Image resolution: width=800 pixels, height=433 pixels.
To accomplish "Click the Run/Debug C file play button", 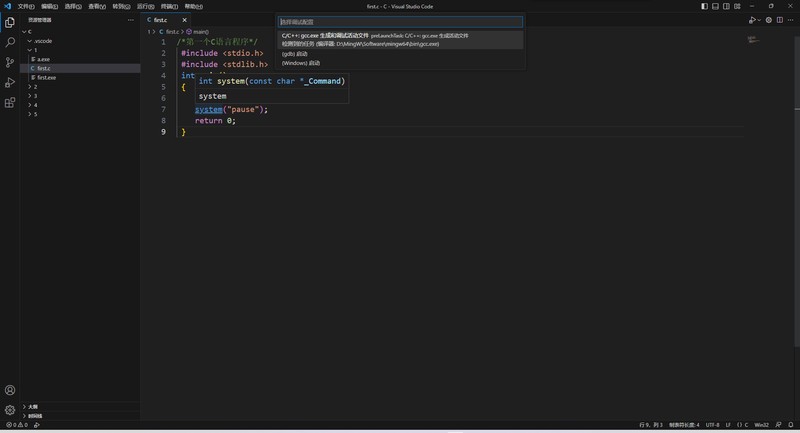I will point(752,20).
